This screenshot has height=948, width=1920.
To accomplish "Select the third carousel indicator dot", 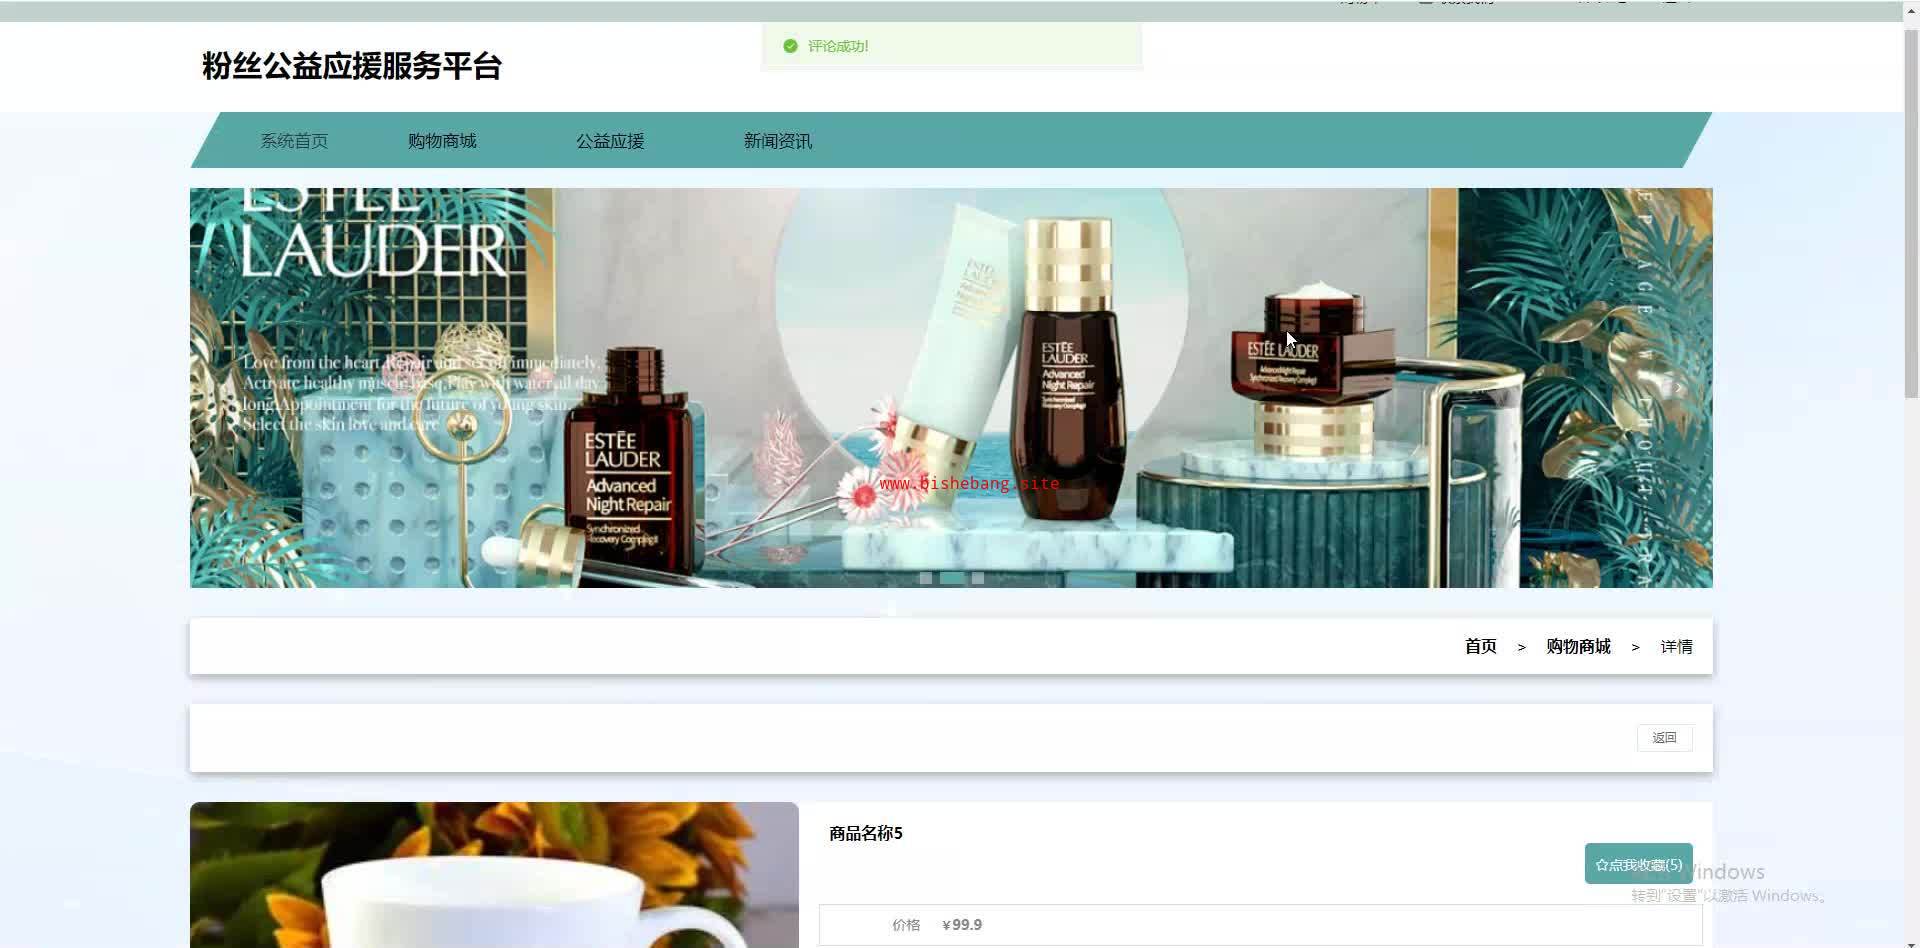I will (978, 578).
